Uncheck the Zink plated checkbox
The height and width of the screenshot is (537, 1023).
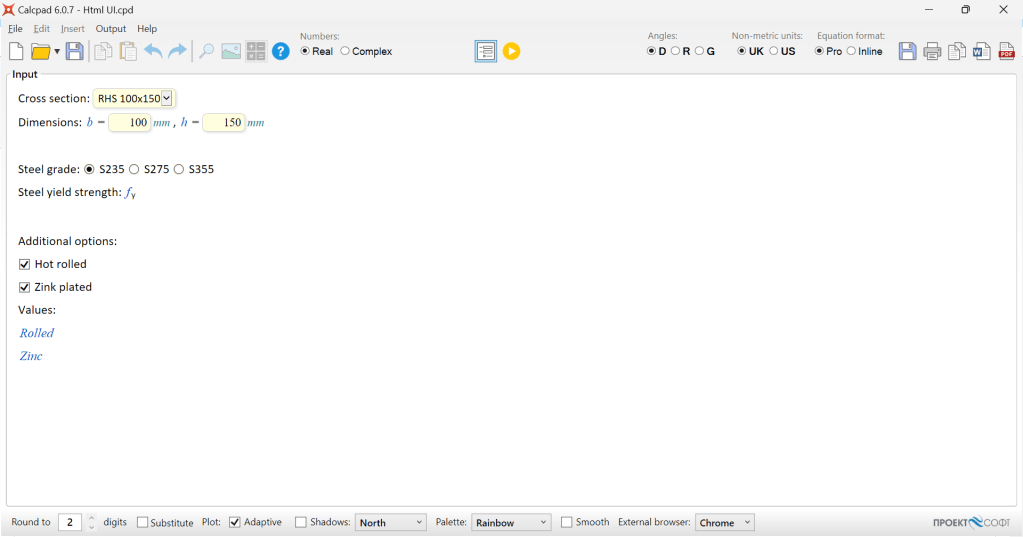[x=25, y=288]
